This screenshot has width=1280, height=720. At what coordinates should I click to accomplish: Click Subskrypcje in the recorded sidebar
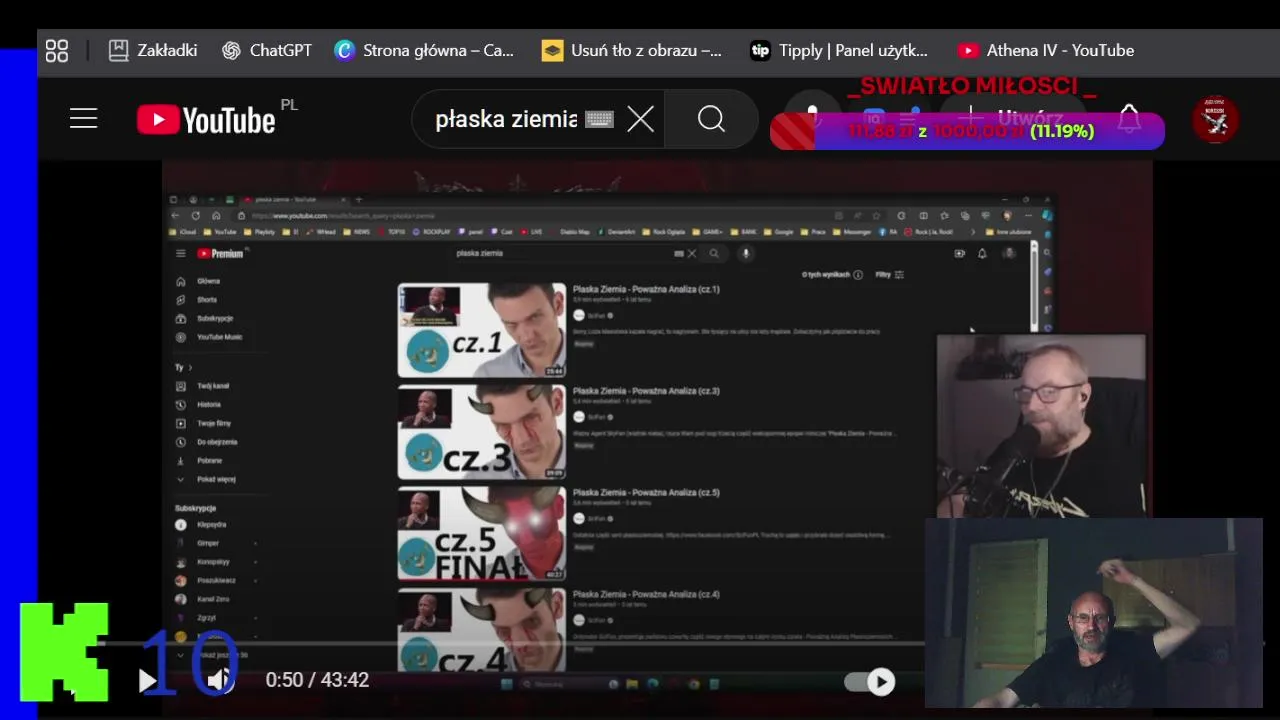coord(214,318)
